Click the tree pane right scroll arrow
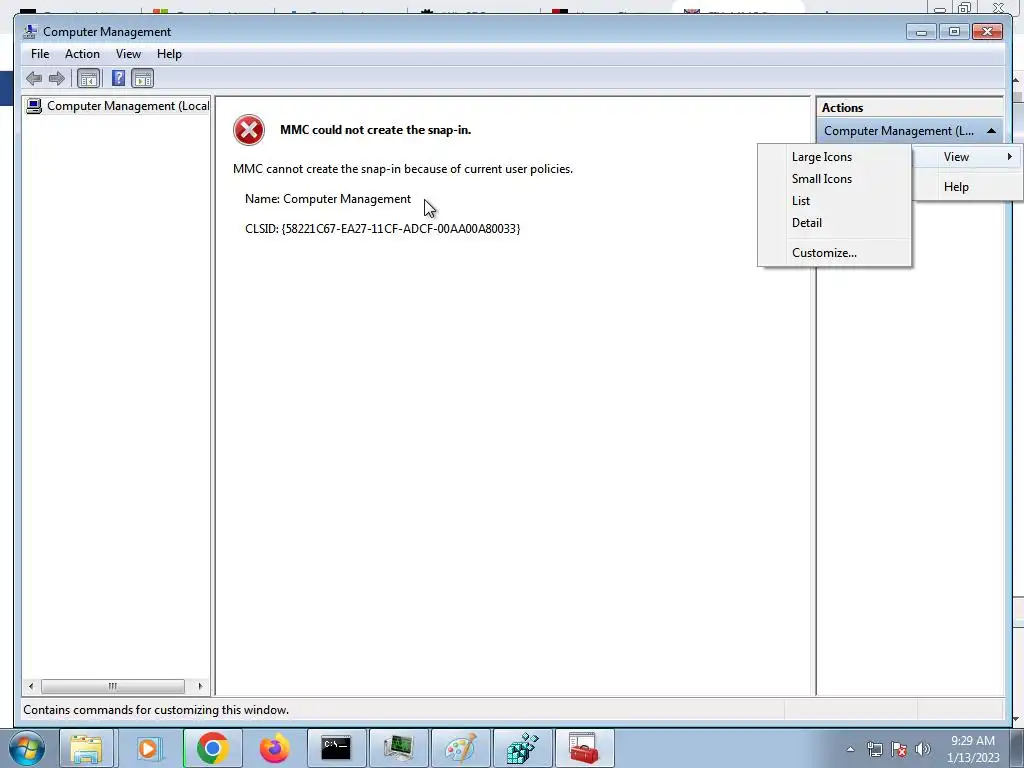Screen dimensions: 1024x768 pos(200,686)
